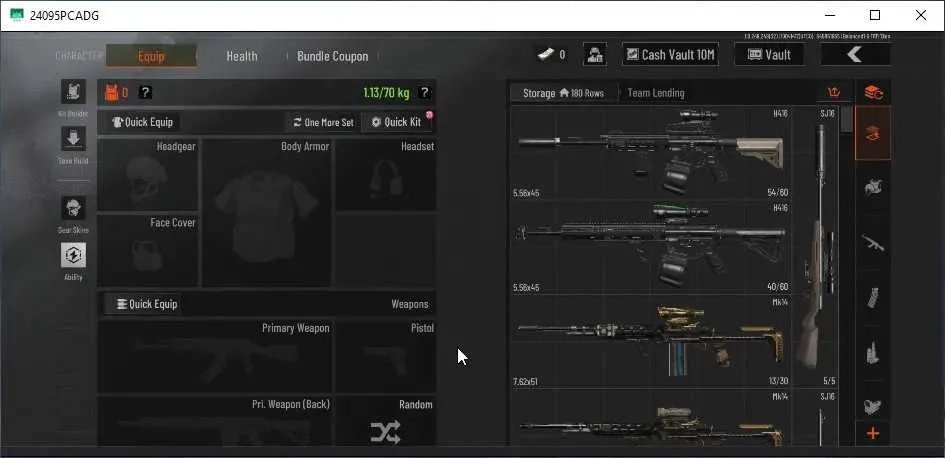Click the storage sort icon above the scrollbar
The width and height of the screenshot is (945, 458).
[834, 93]
